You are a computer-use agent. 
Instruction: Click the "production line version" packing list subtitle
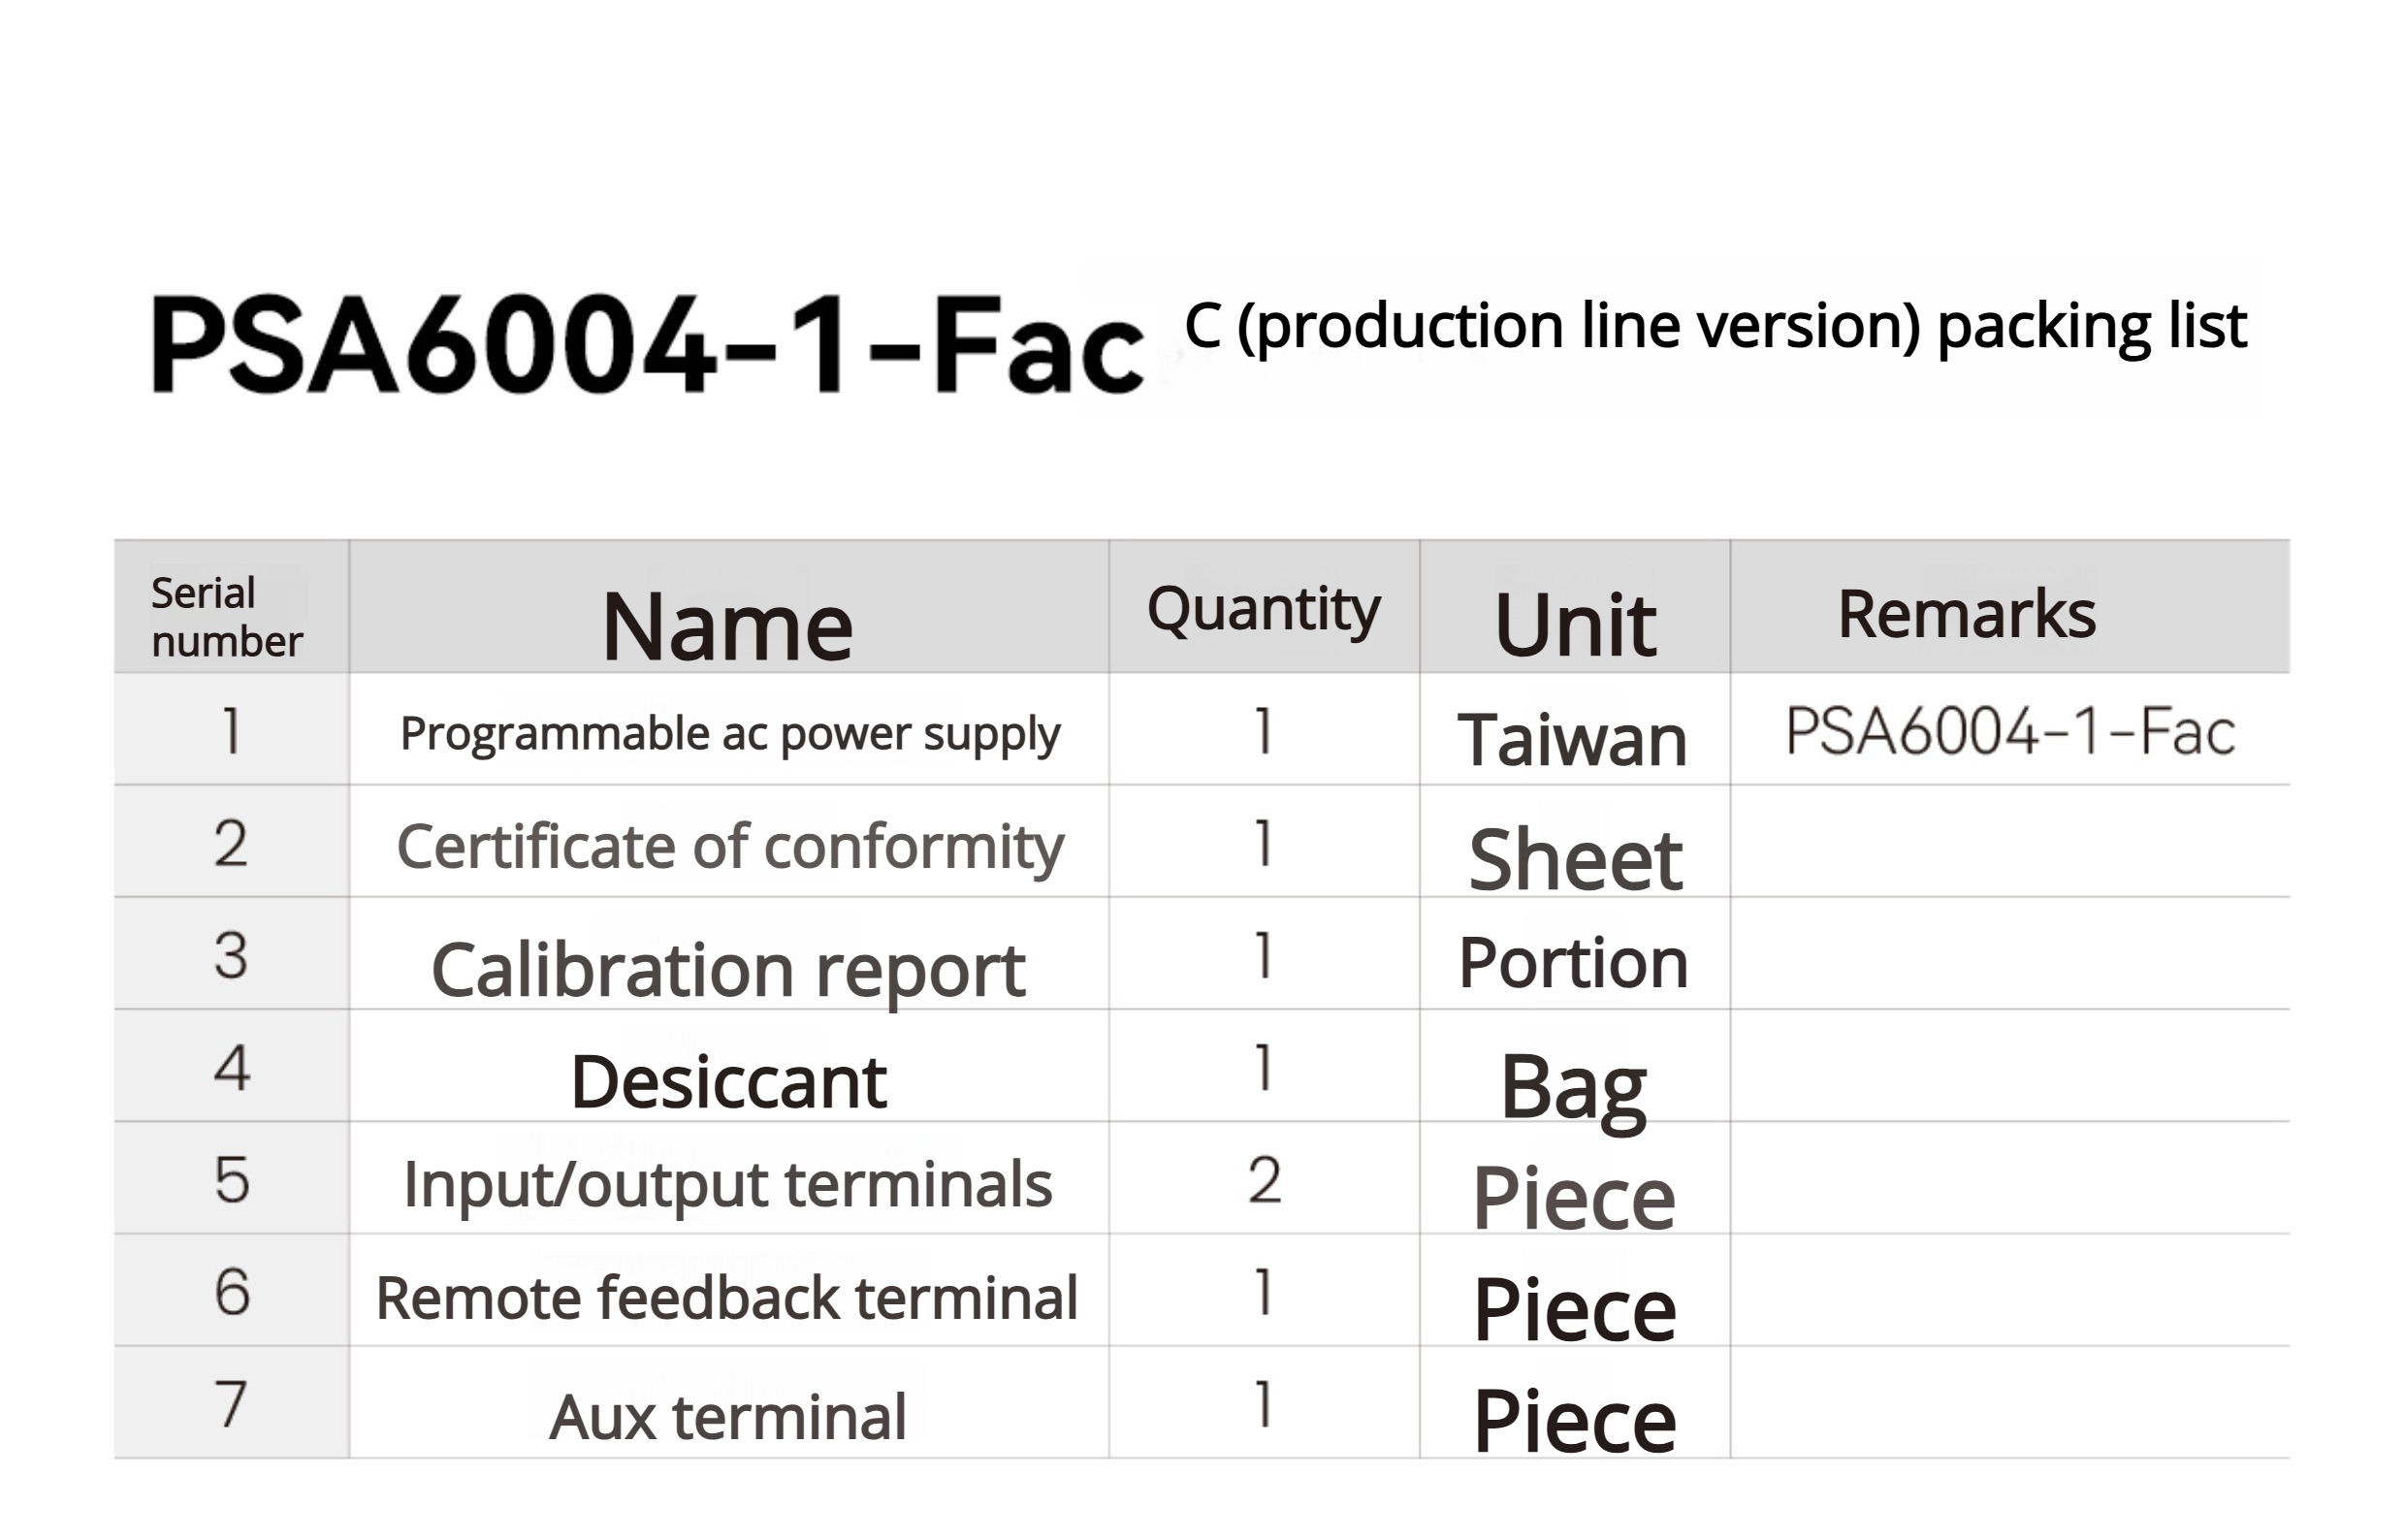click(x=1714, y=326)
